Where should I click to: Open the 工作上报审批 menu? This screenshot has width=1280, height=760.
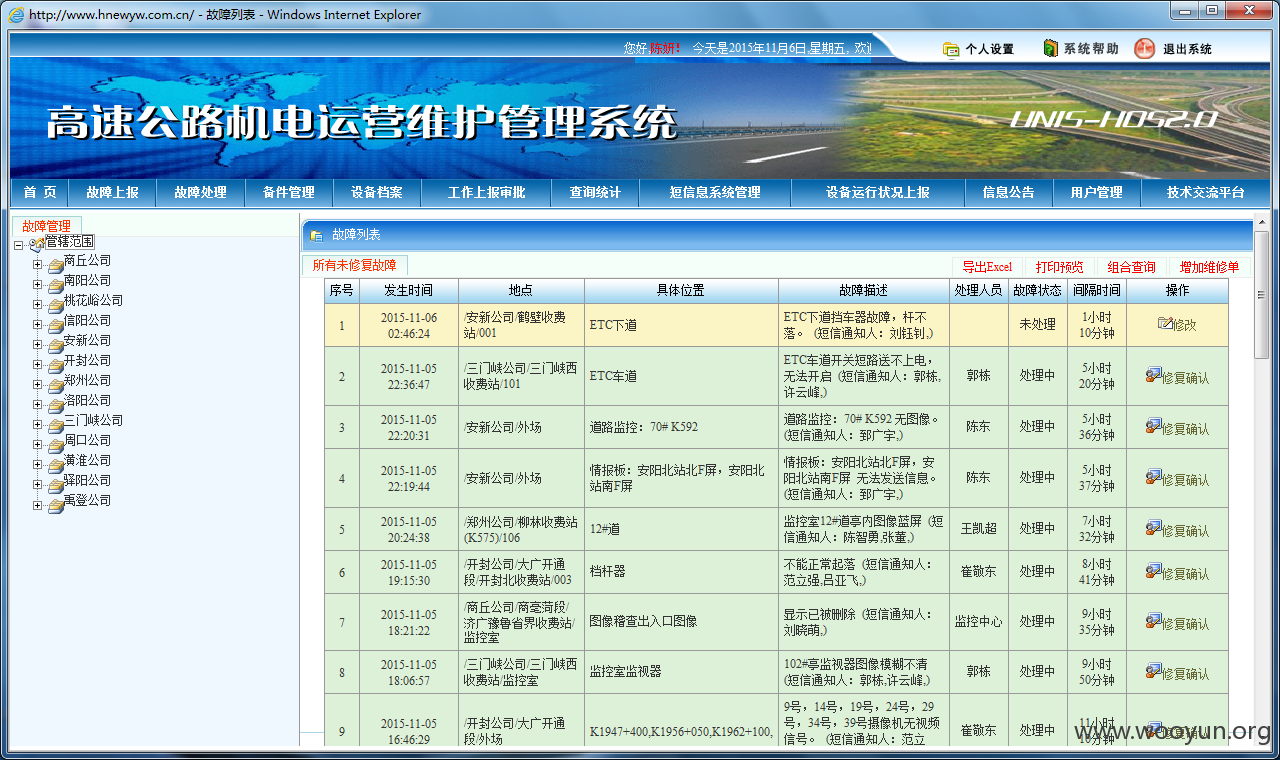(486, 192)
